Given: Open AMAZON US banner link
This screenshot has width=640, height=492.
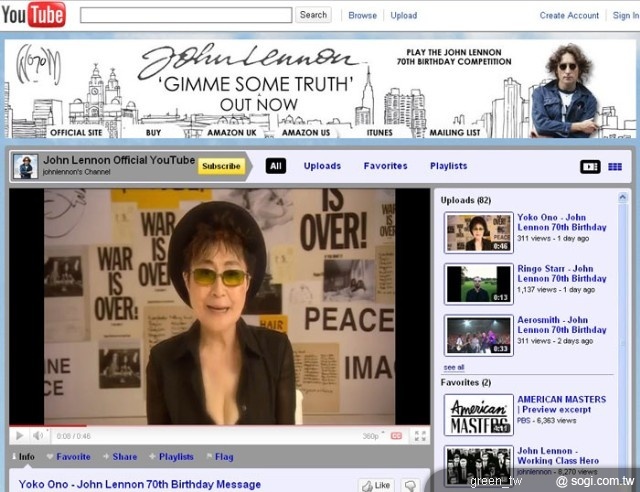Looking at the screenshot, I should [x=306, y=132].
